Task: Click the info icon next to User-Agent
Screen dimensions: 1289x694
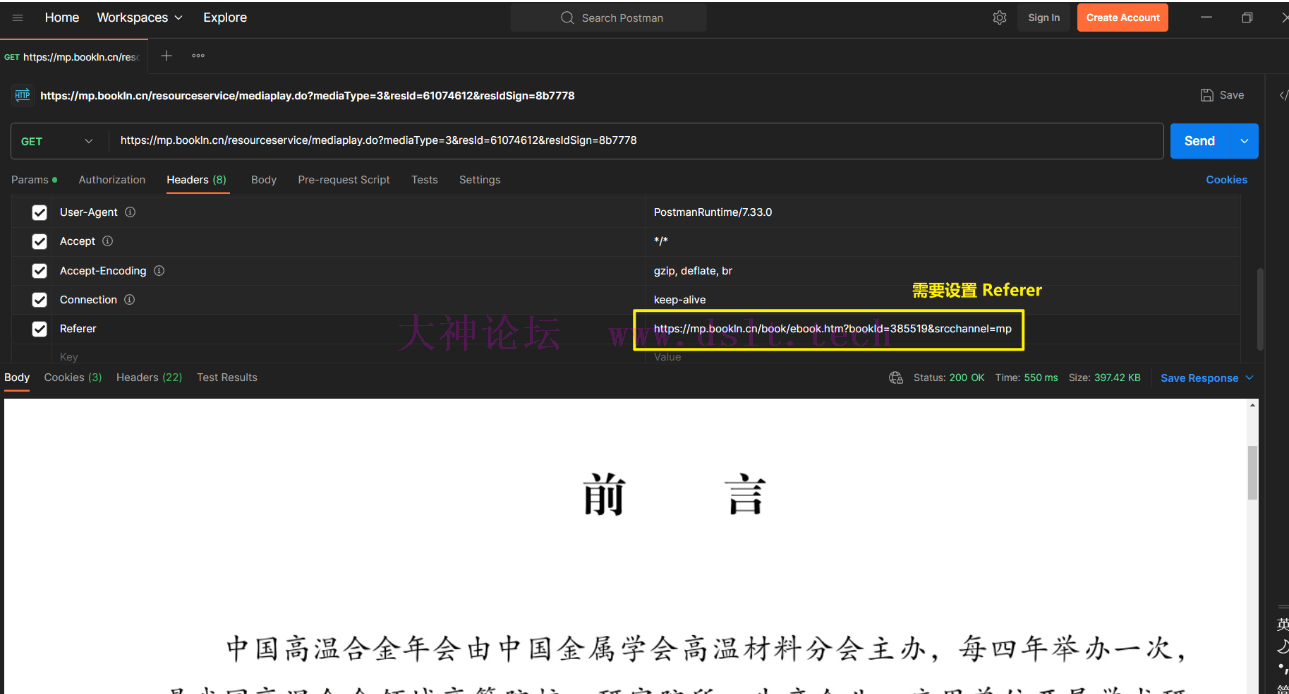Action: 130,212
